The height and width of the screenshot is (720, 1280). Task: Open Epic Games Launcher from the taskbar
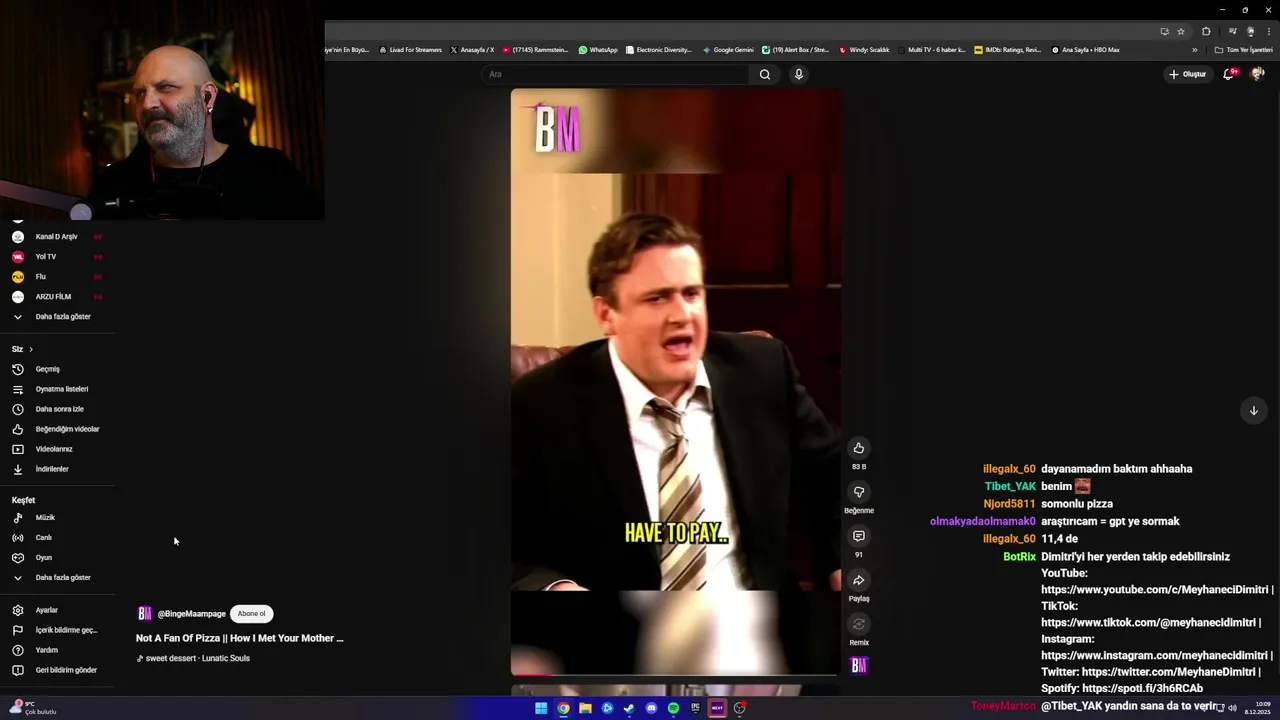695,708
